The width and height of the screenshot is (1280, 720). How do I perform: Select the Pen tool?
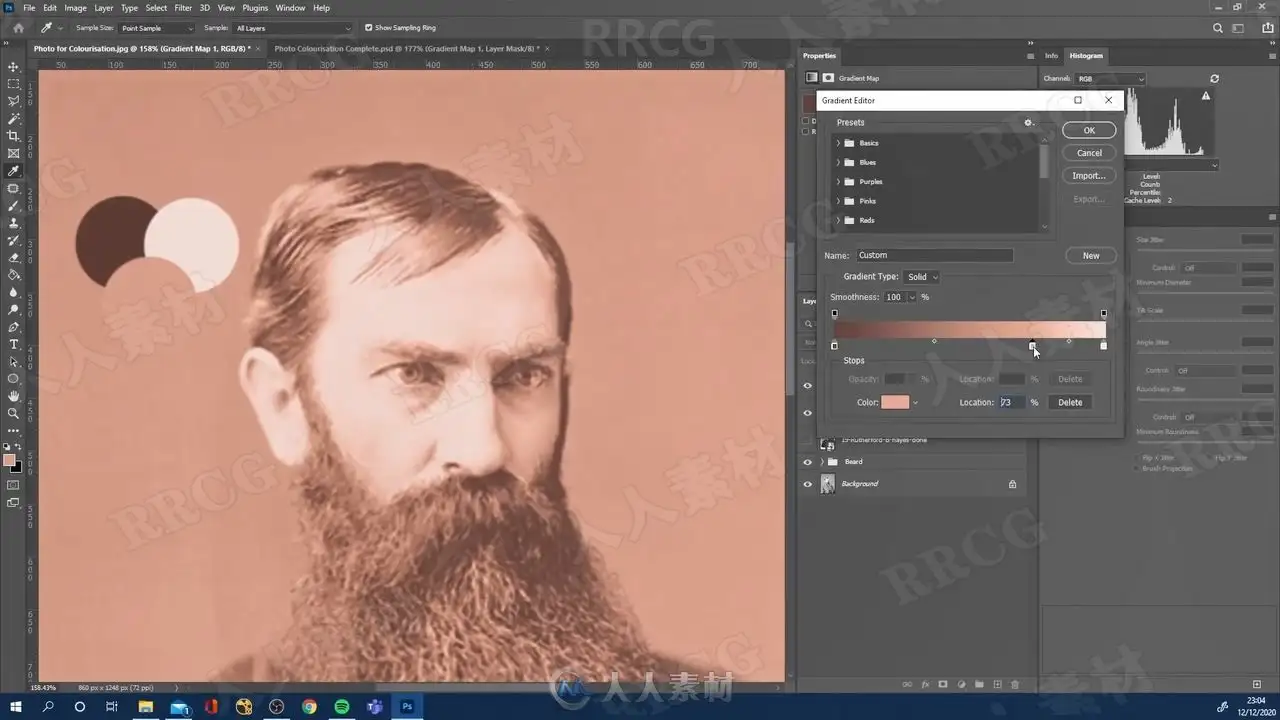[14, 327]
